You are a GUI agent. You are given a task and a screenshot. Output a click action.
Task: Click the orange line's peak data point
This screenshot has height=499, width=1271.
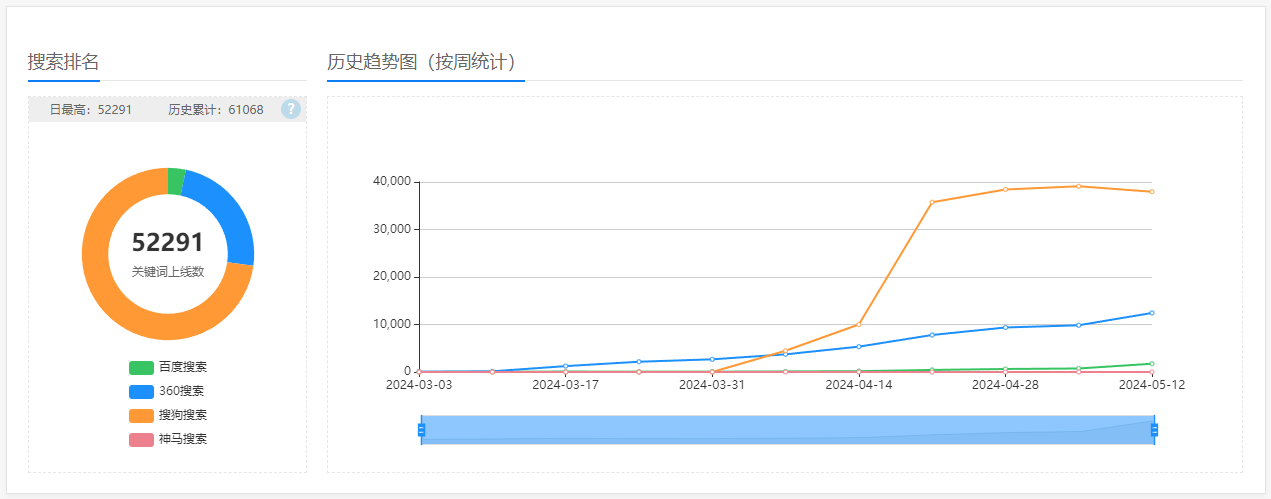coord(1078,186)
